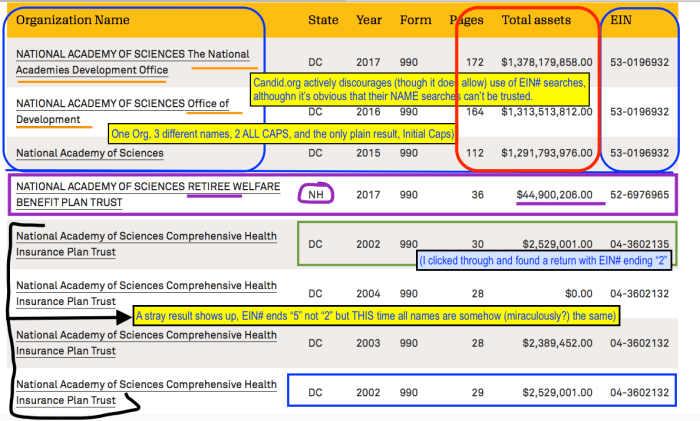Open the National Academies Development Office 2017 record
This screenshot has width=700, height=421.
click(132, 62)
